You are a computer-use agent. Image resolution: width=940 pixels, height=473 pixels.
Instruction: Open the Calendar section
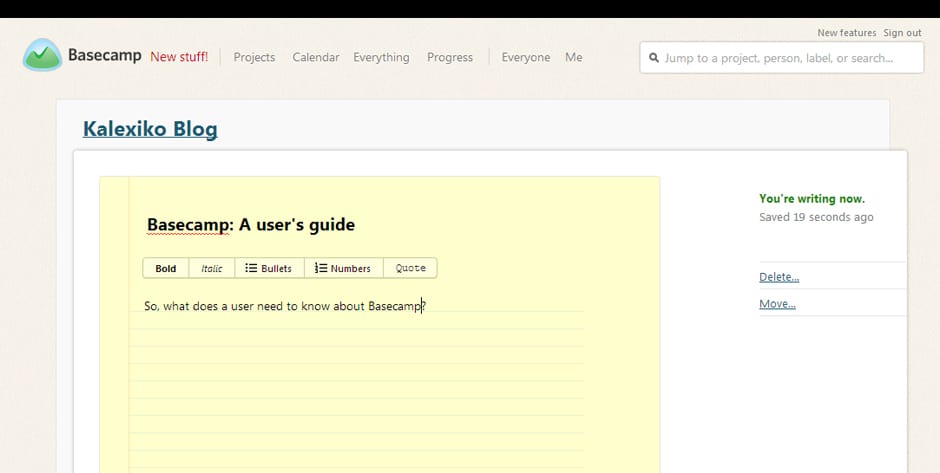[315, 57]
